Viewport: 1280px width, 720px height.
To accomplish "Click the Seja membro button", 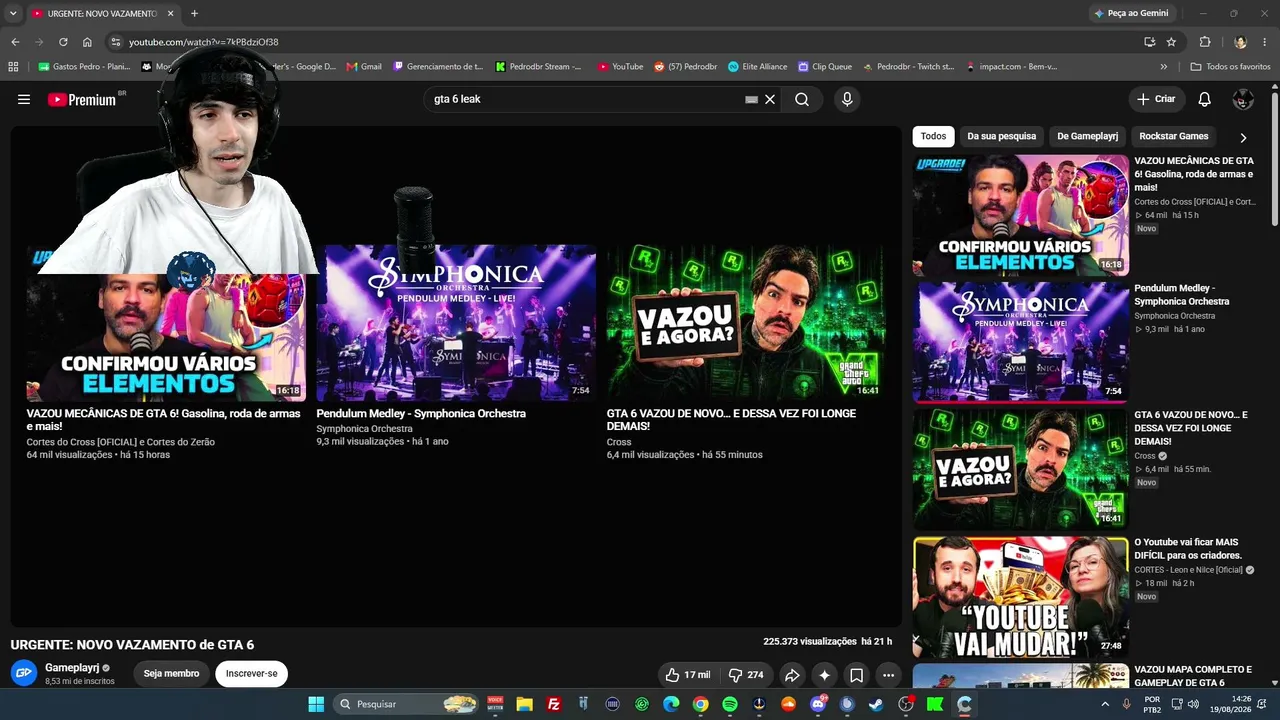I will [x=171, y=674].
